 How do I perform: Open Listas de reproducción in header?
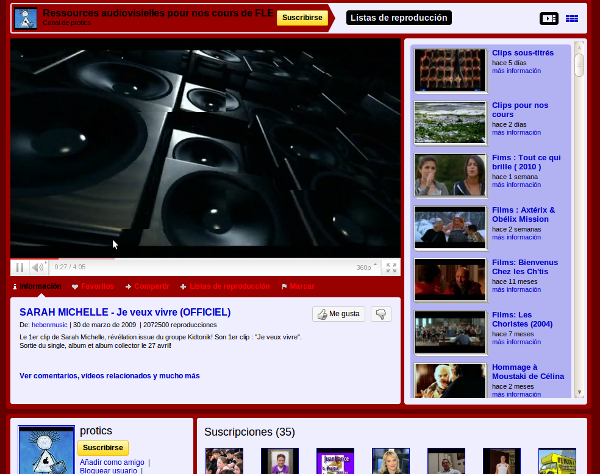click(399, 18)
